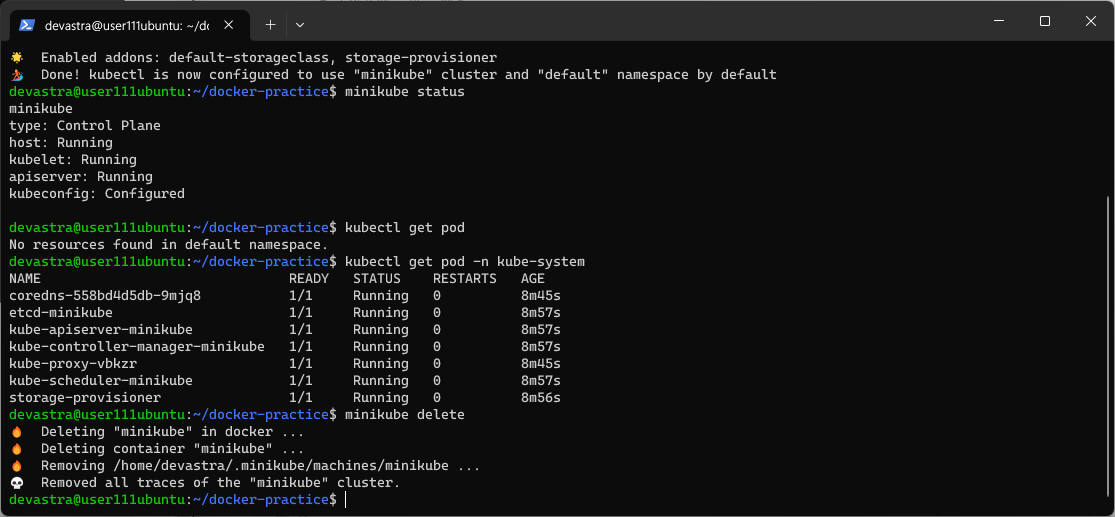Screen dimensions: 1115x517
Task: Click the PowerShell icon in the terminal tab
Action: [27, 25]
